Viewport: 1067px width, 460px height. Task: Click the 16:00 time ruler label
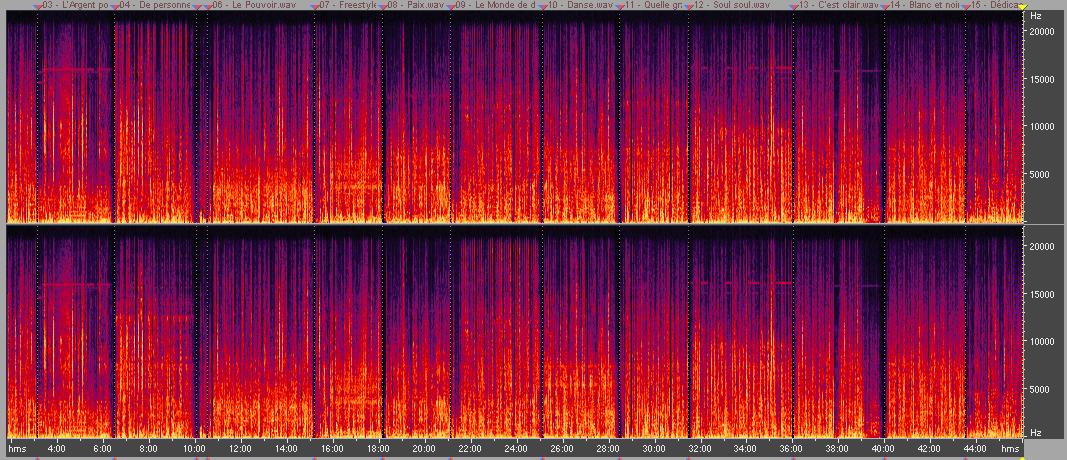pos(332,449)
